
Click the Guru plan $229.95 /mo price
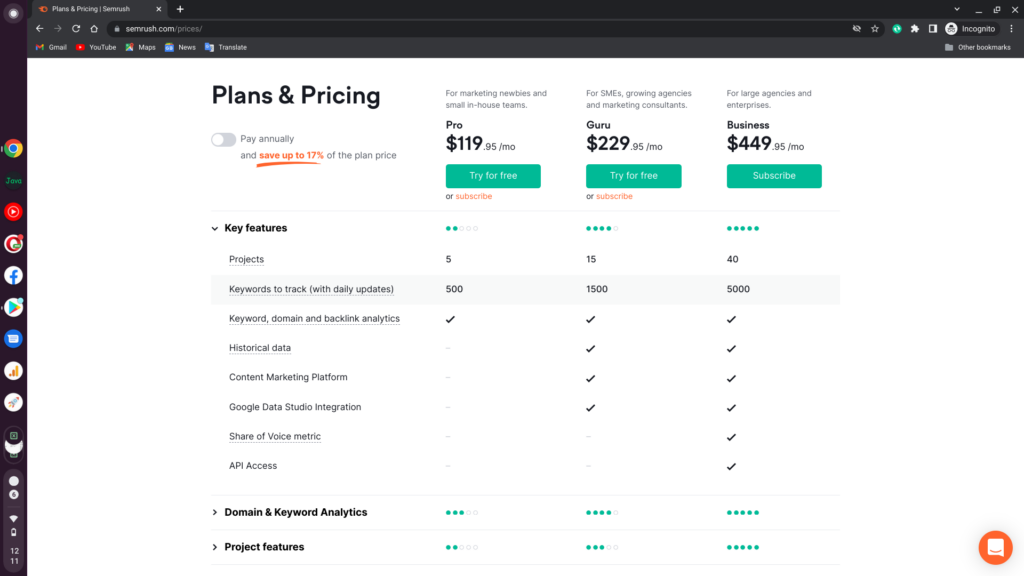tap(624, 144)
